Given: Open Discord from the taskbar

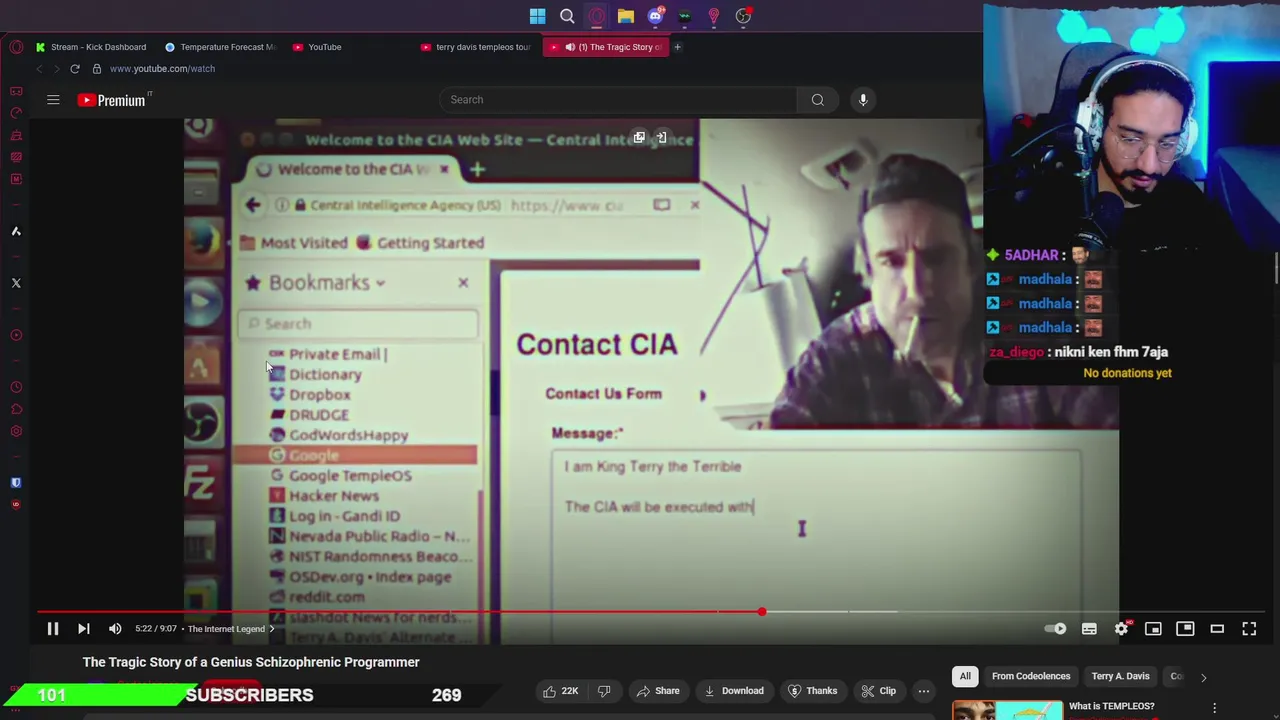Looking at the screenshot, I should pyautogui.click(x=655, y=16).
